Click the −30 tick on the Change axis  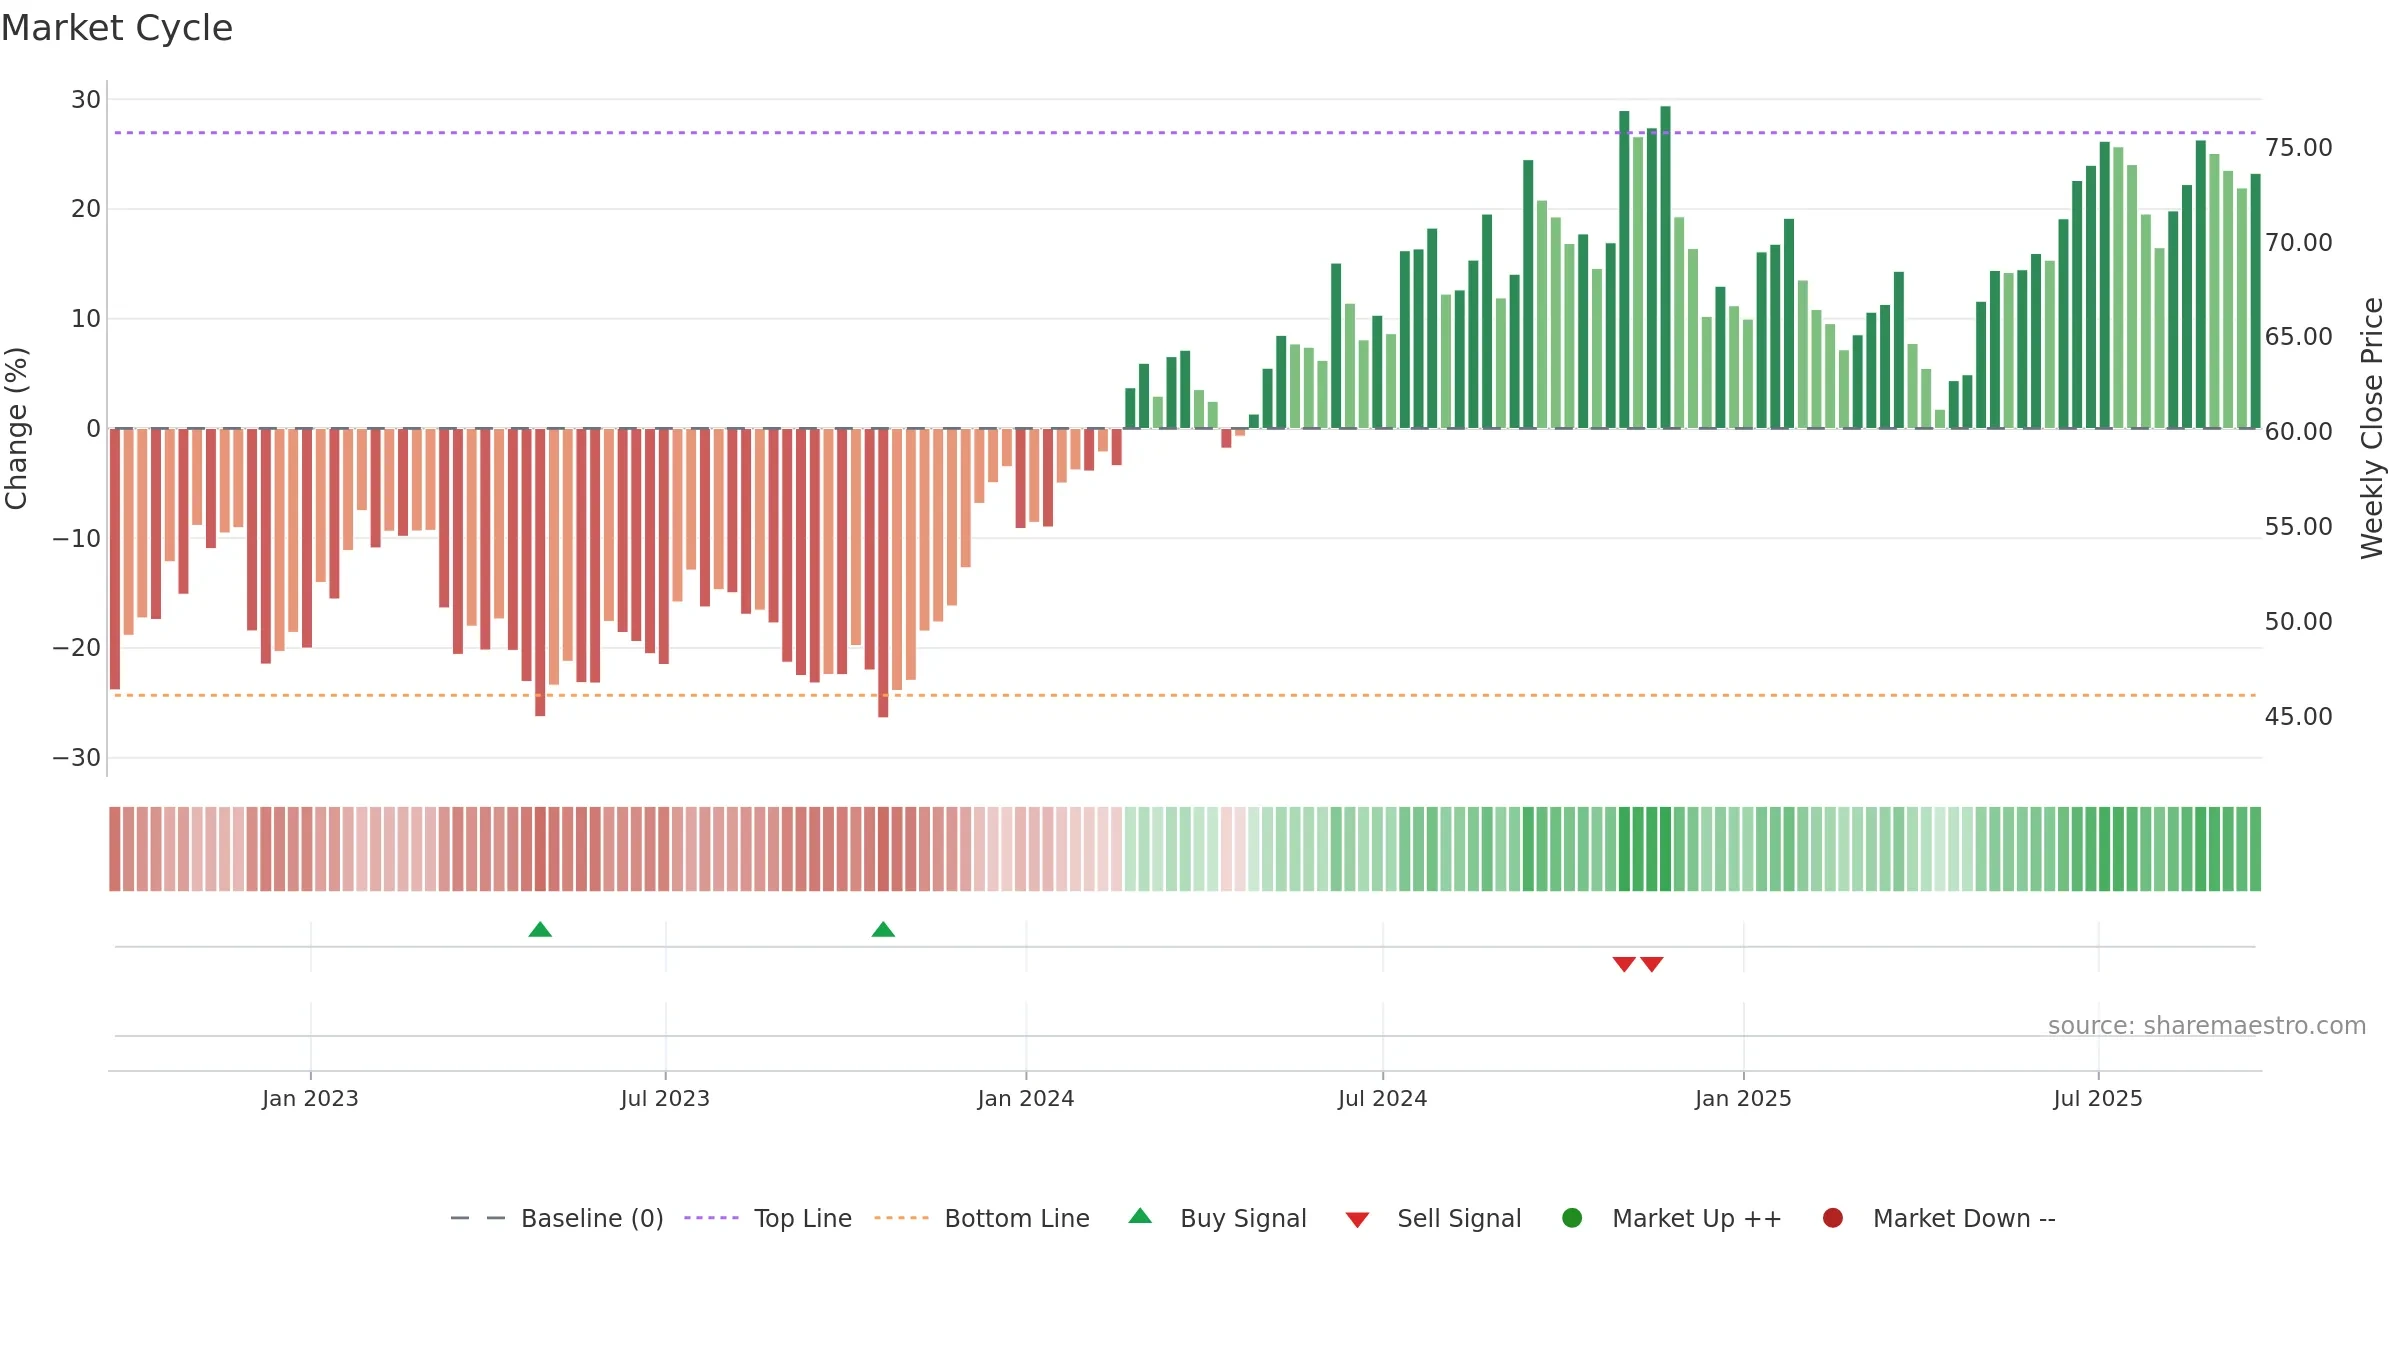tap(77, 758)
